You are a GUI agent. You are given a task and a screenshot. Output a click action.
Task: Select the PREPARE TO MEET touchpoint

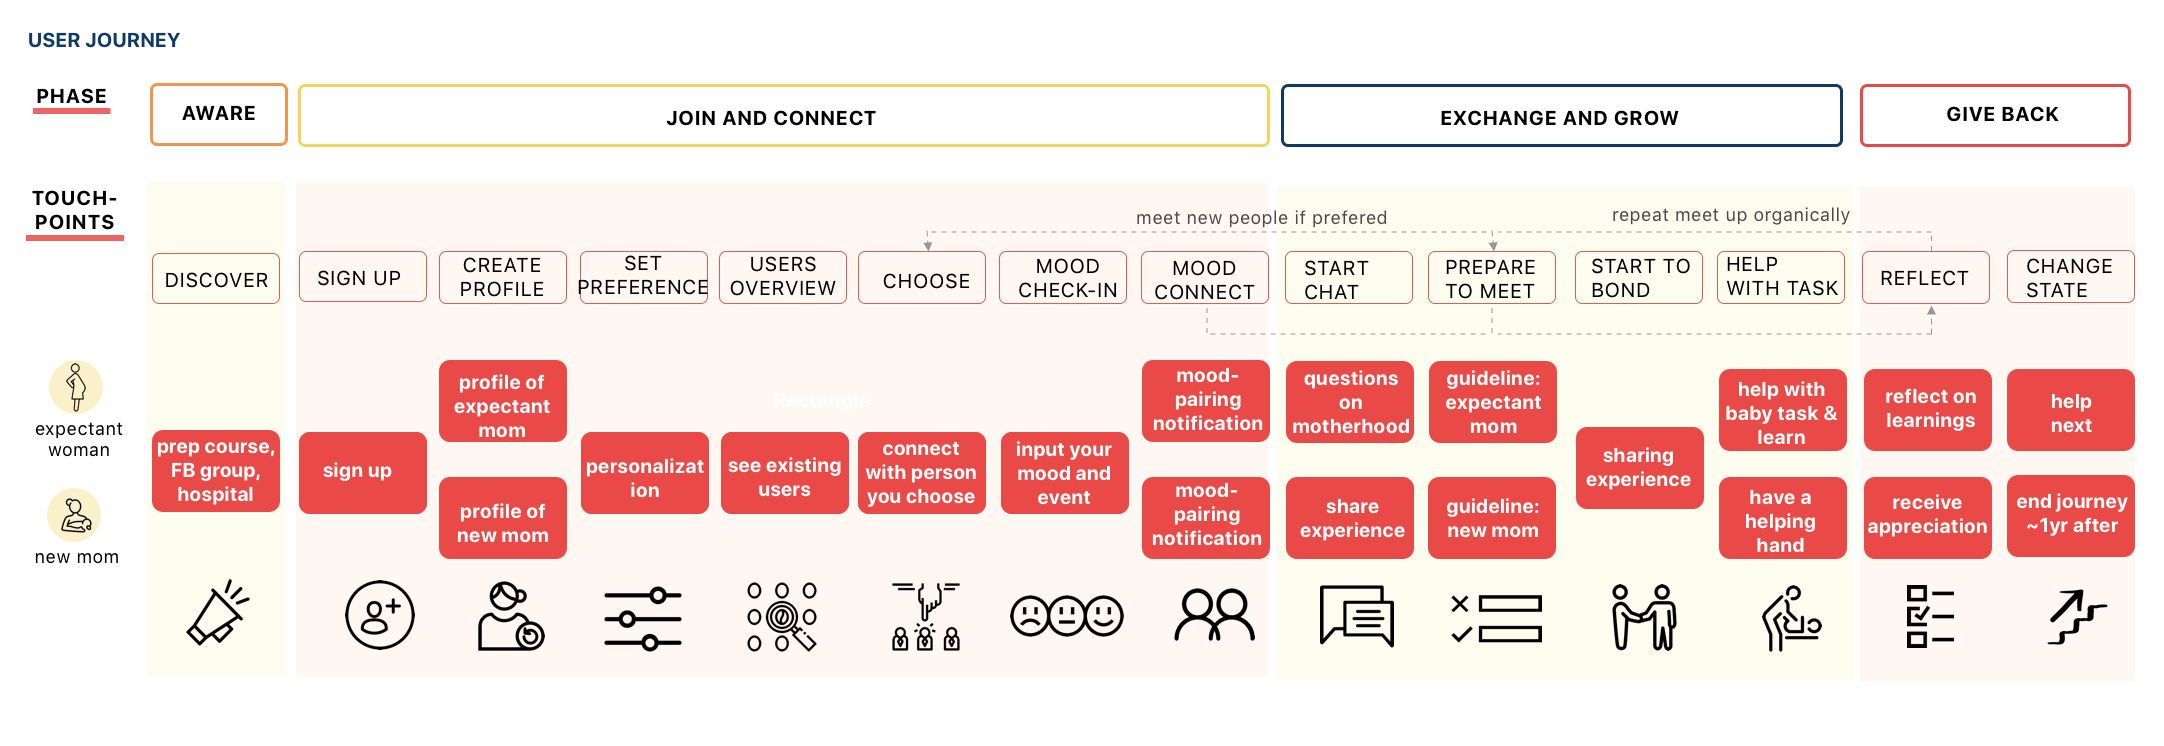1492,278
